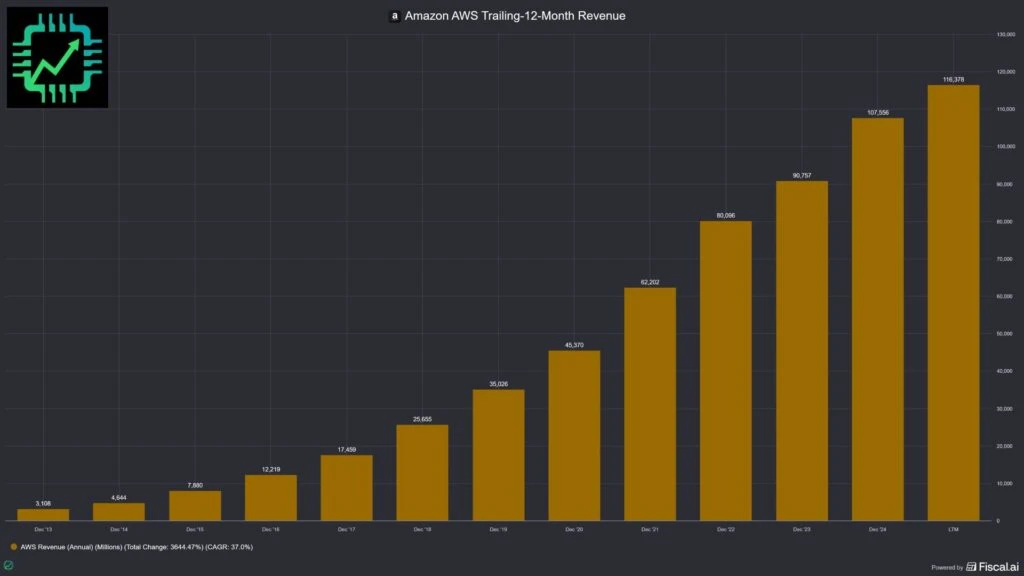1024x576 pixels.
Task: Select the Dec '19 revenue bar
Action: click(x=498, y=454)
